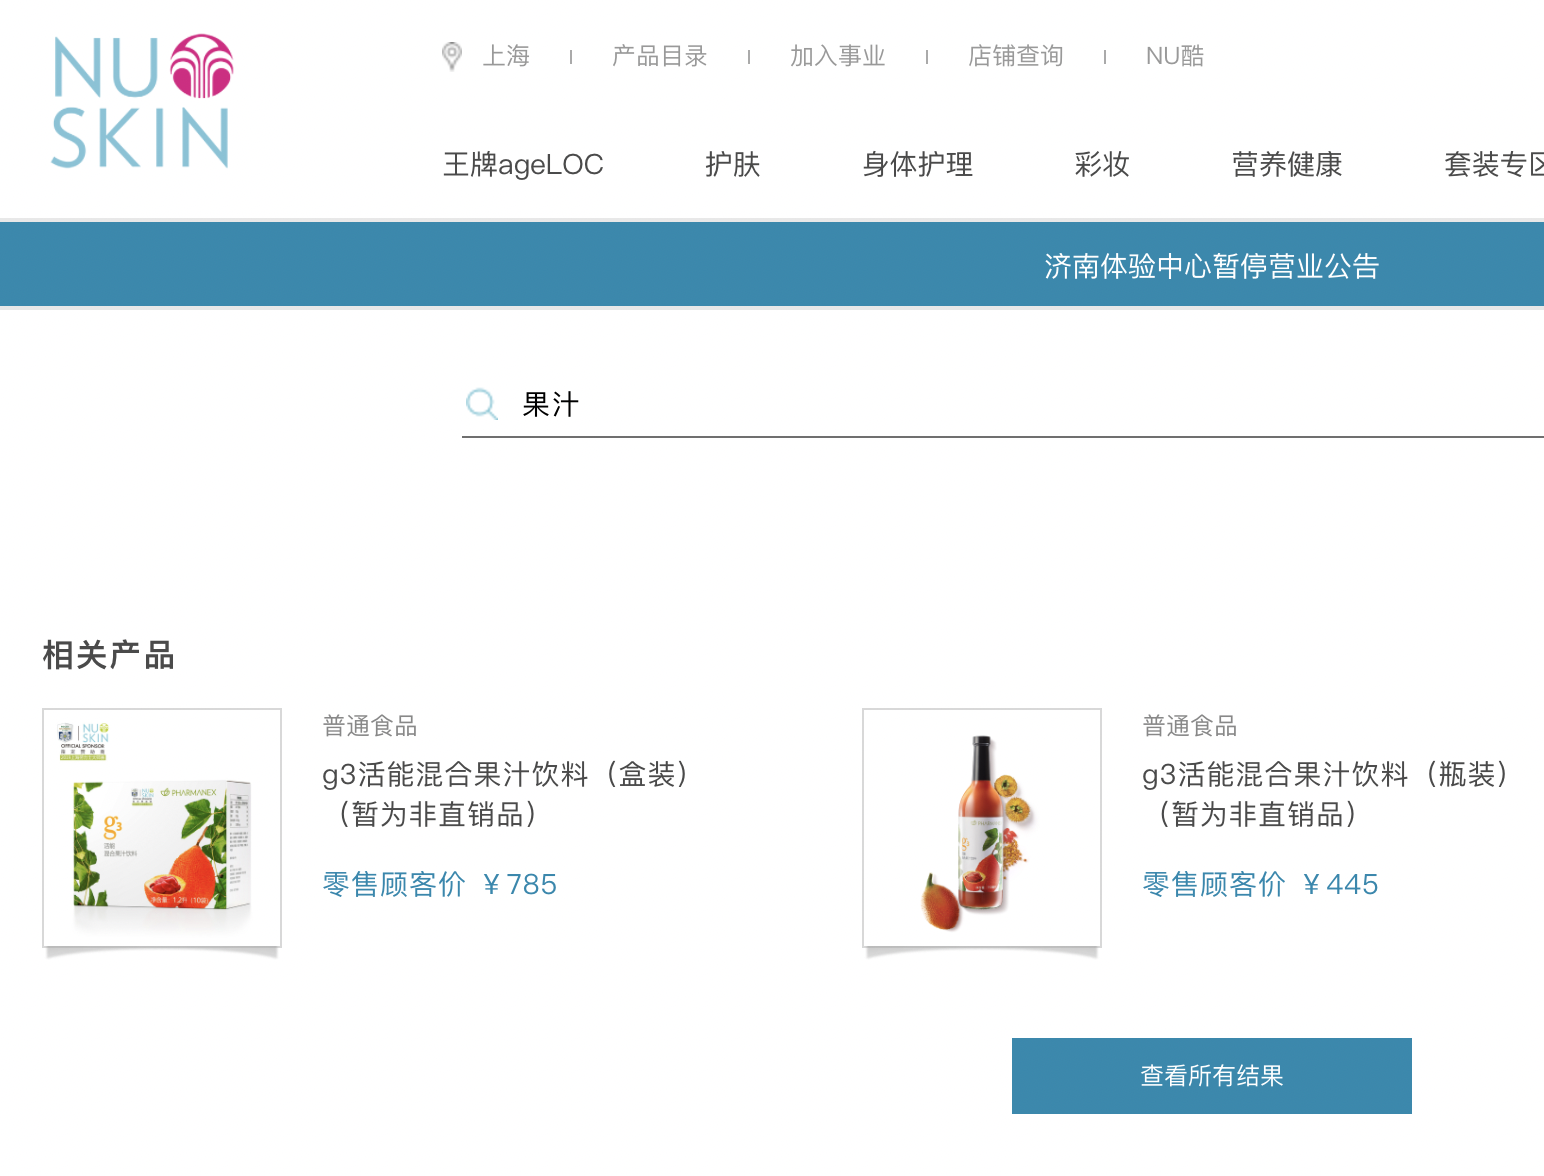Image resolution: width=1544 pixels, height=1176 pixels.
Task: Open g3活能混合果汁饮料（盒装）product title link
Action: (x=505, y=794)
